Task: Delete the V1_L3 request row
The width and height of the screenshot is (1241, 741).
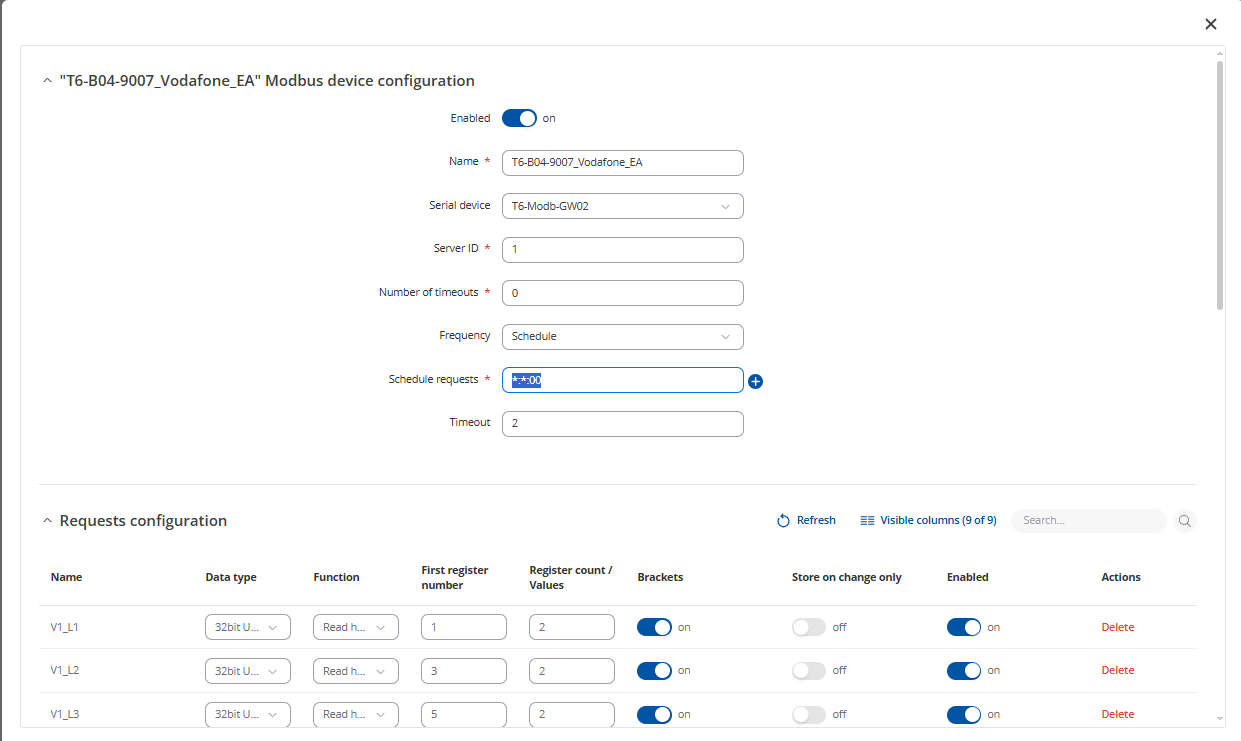Action: tap(1117, 714)
